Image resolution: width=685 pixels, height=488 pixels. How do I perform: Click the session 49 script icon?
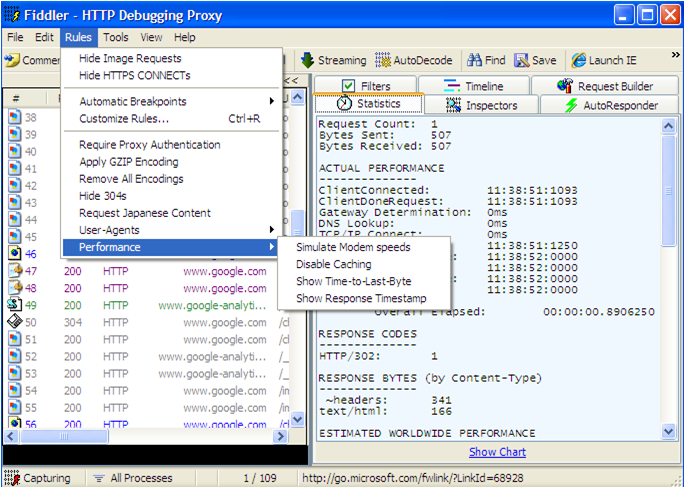coord(15,305)
